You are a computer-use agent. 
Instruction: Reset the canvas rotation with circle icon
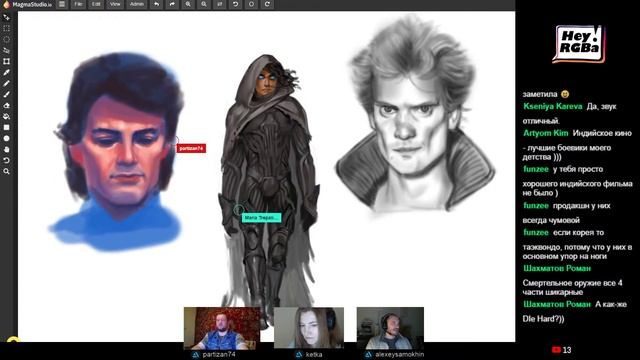click(251, 4)
